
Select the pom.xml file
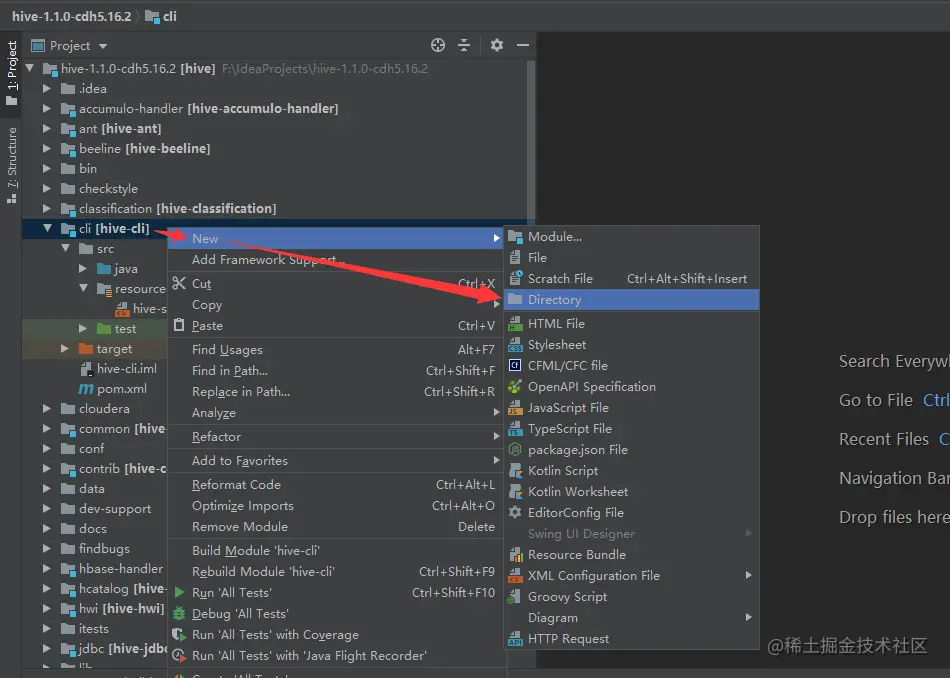pos(113,388)
